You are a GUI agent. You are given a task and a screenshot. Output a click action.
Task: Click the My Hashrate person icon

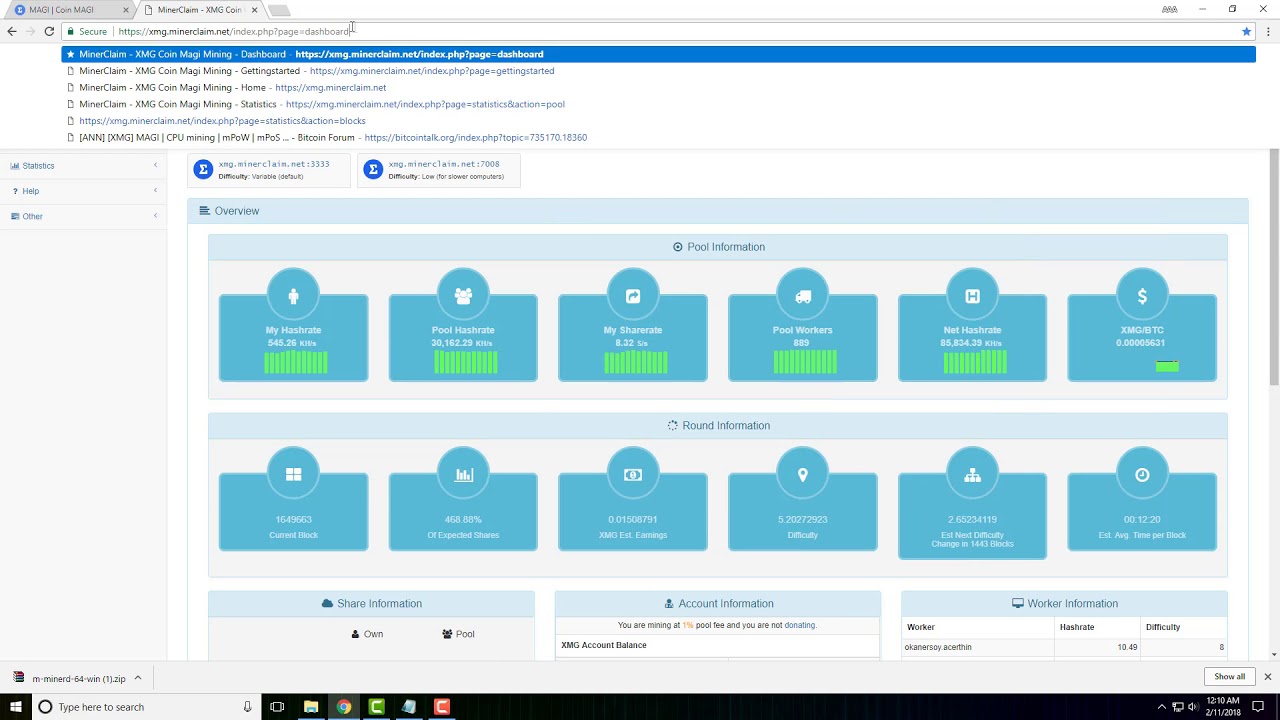293,296
